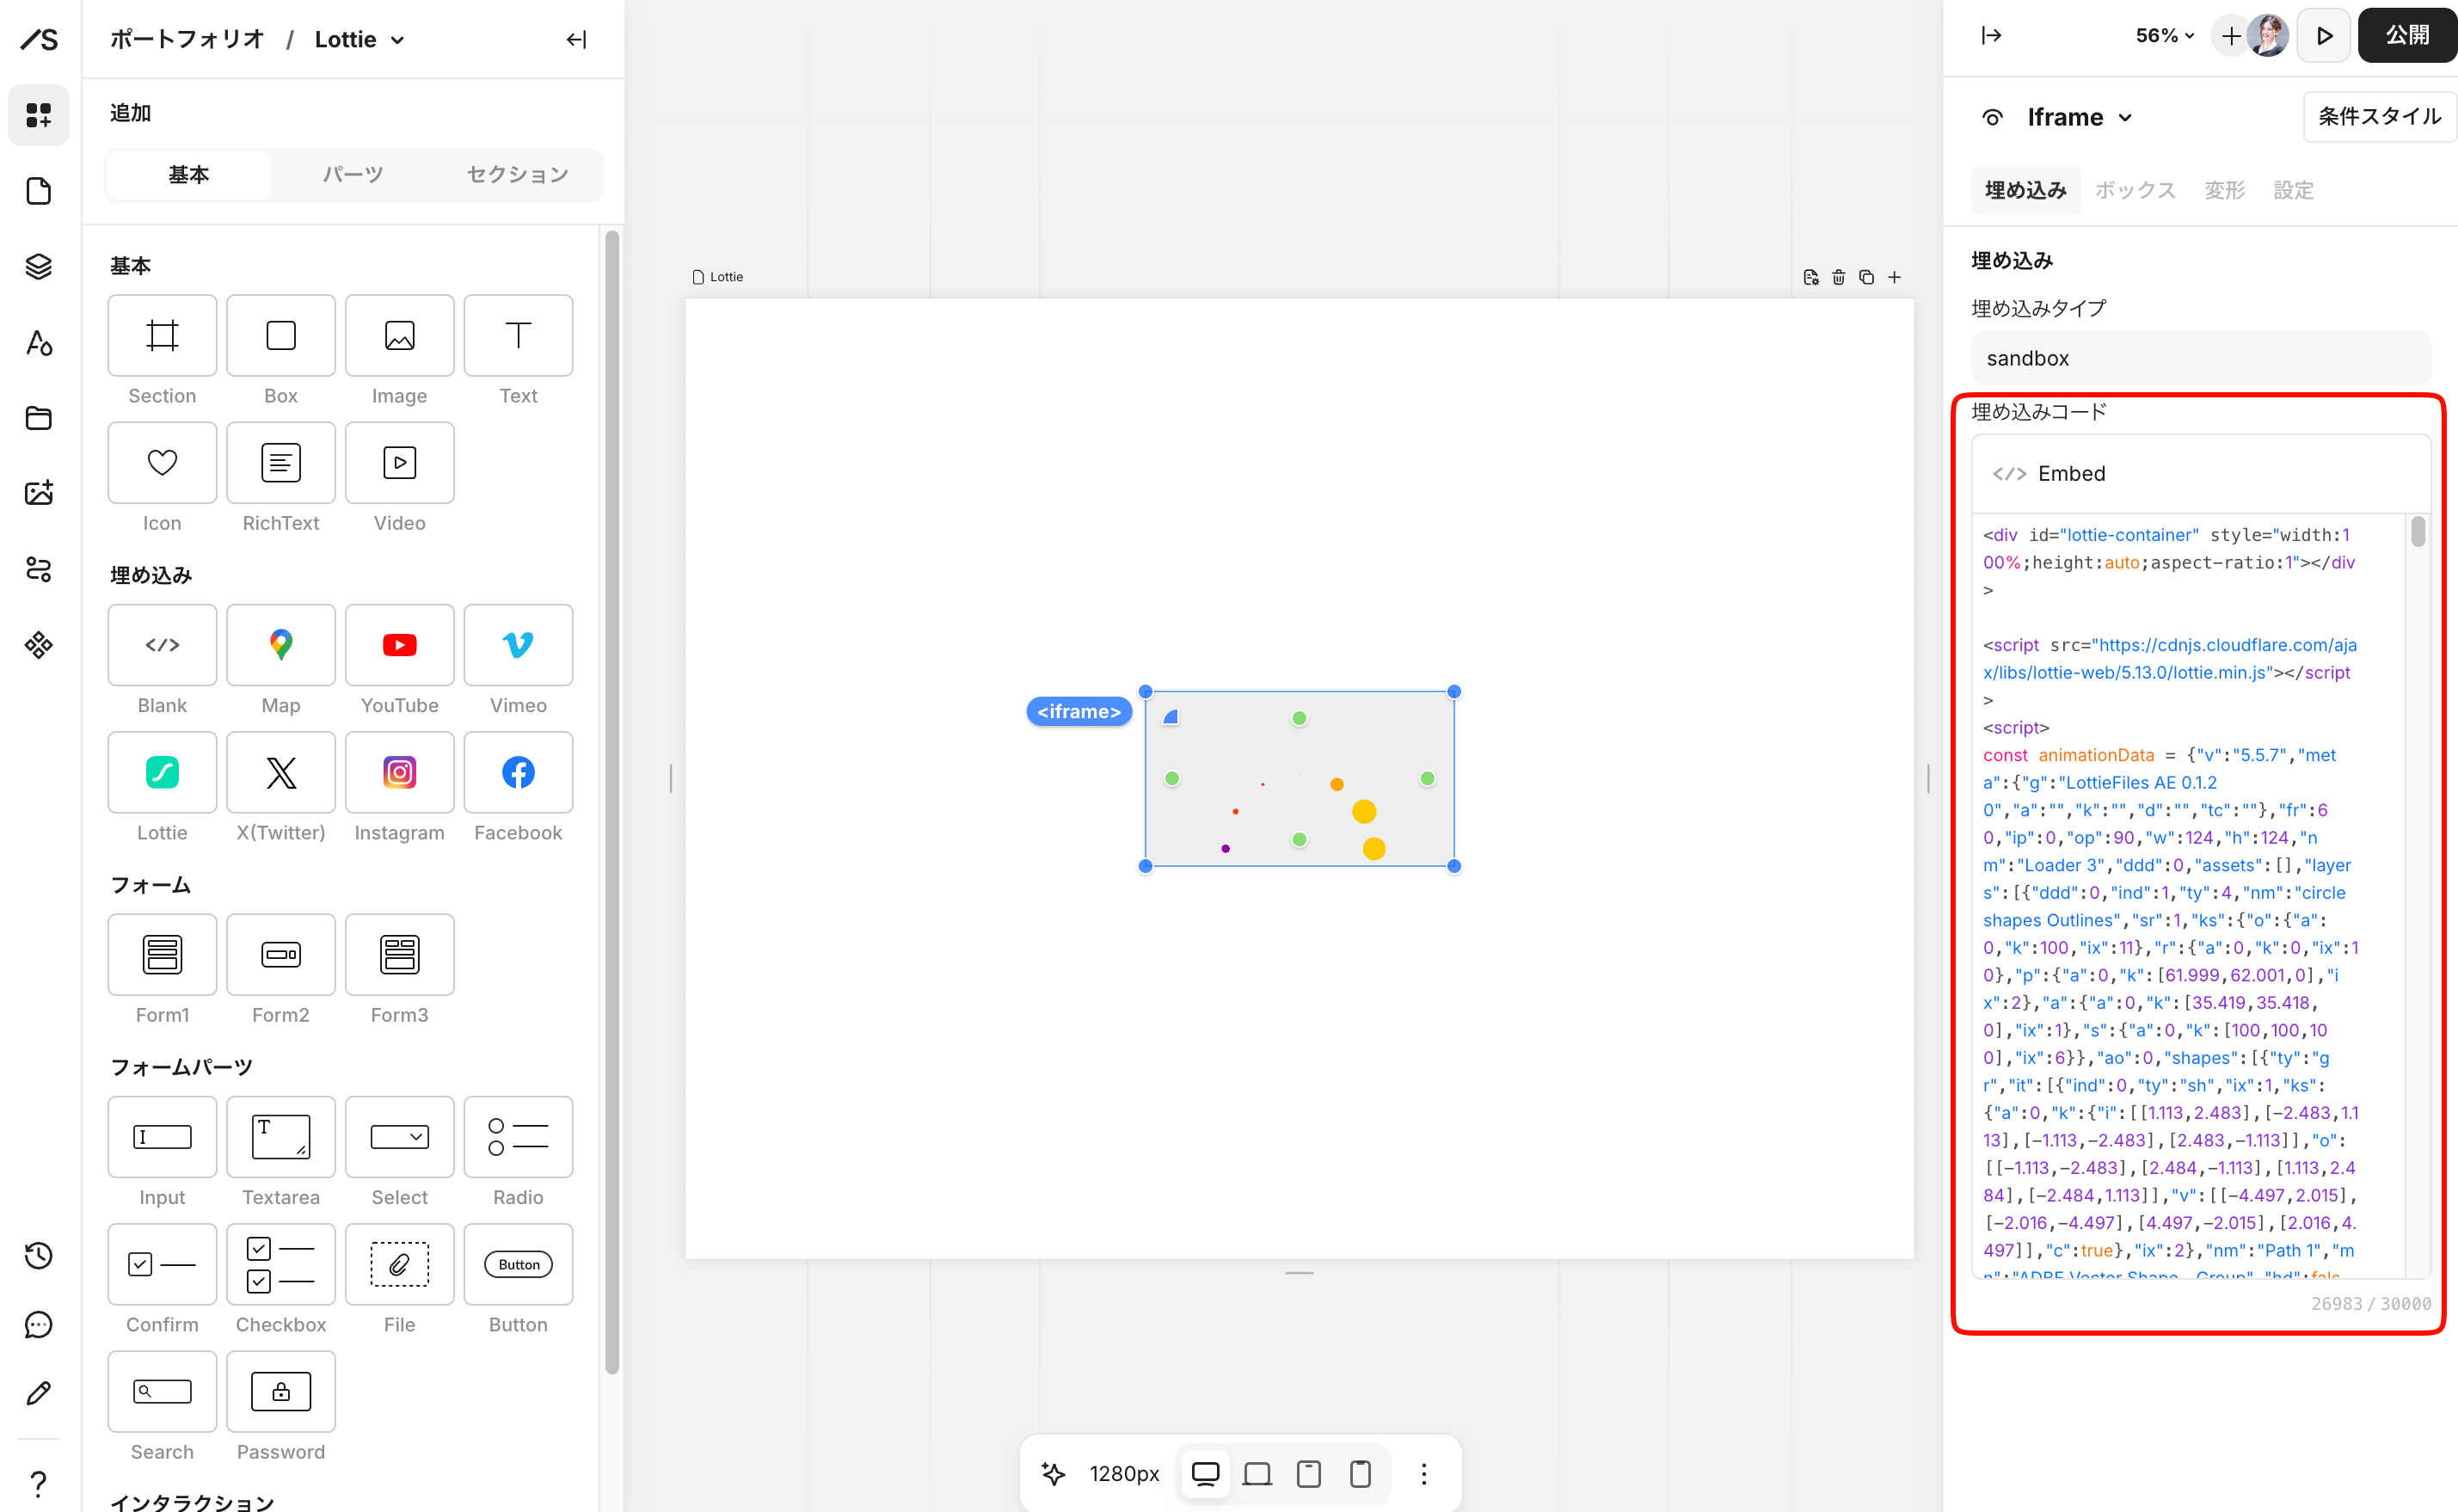This screenshot has width=2458, height=1512.
Task: Switch to the パーツ tab
Action: pyautogui.click(x=353, y=175)
